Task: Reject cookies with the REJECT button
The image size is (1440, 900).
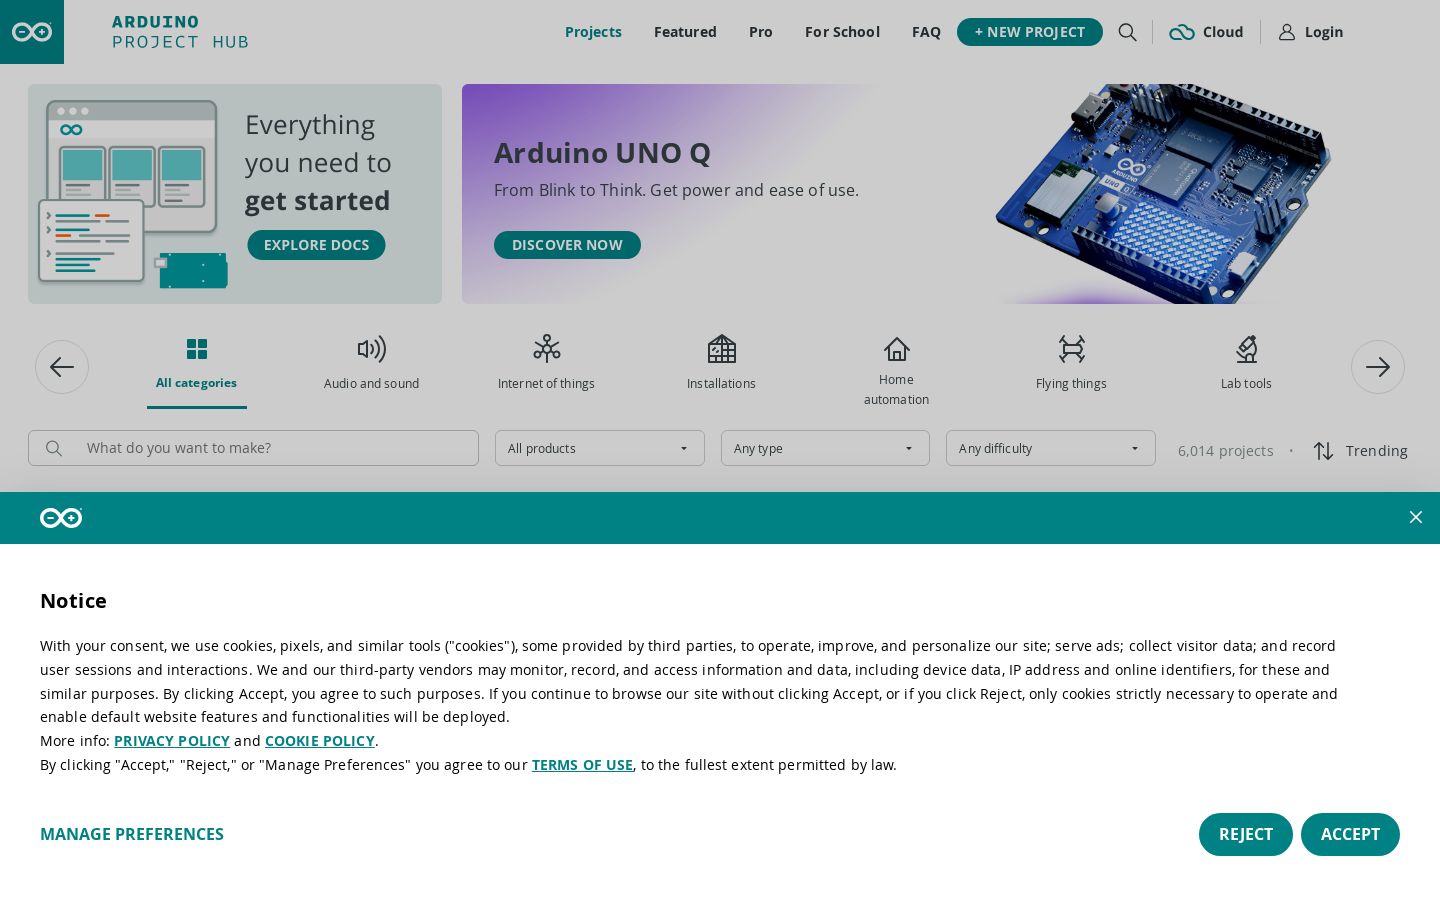Action: pos(1246,834)
